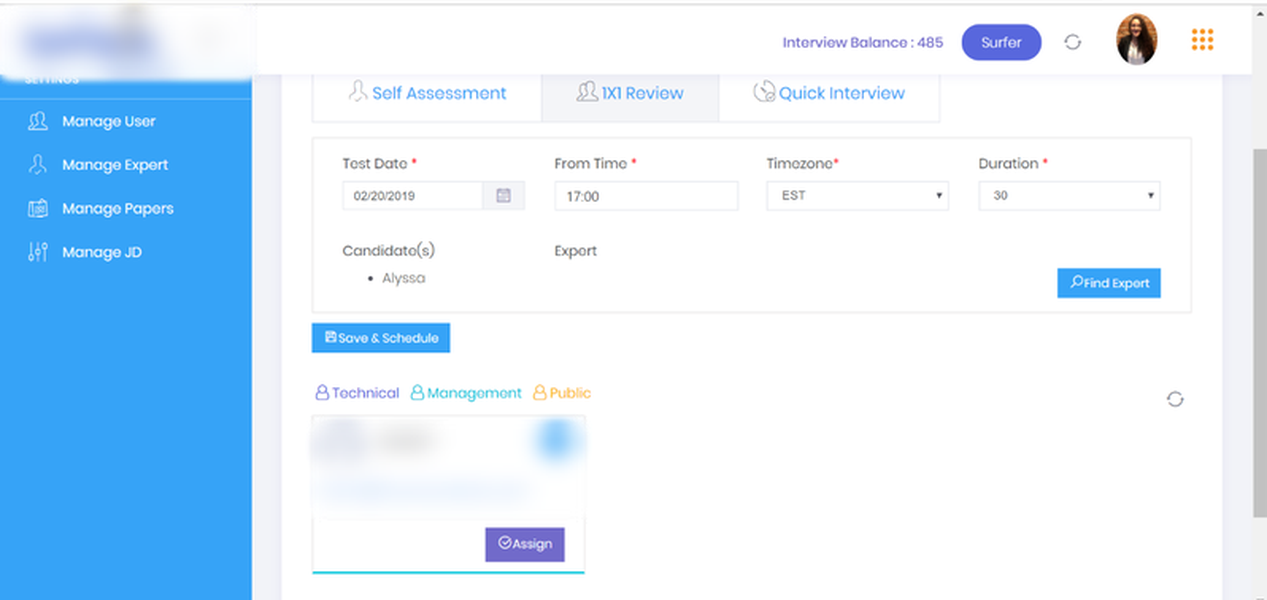Click the refresh icon beside Surfer
This screenshot has width=1267, height=600.
1073,43
